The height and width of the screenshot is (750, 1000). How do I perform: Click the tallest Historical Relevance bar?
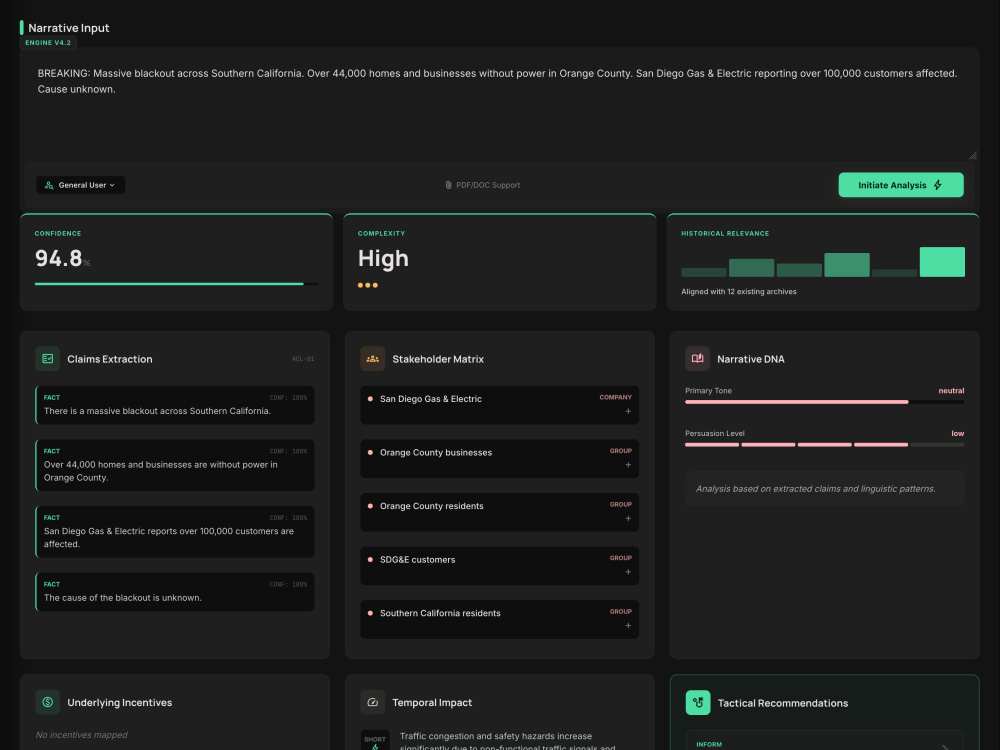pyautogui.click(x=941, y=261)
